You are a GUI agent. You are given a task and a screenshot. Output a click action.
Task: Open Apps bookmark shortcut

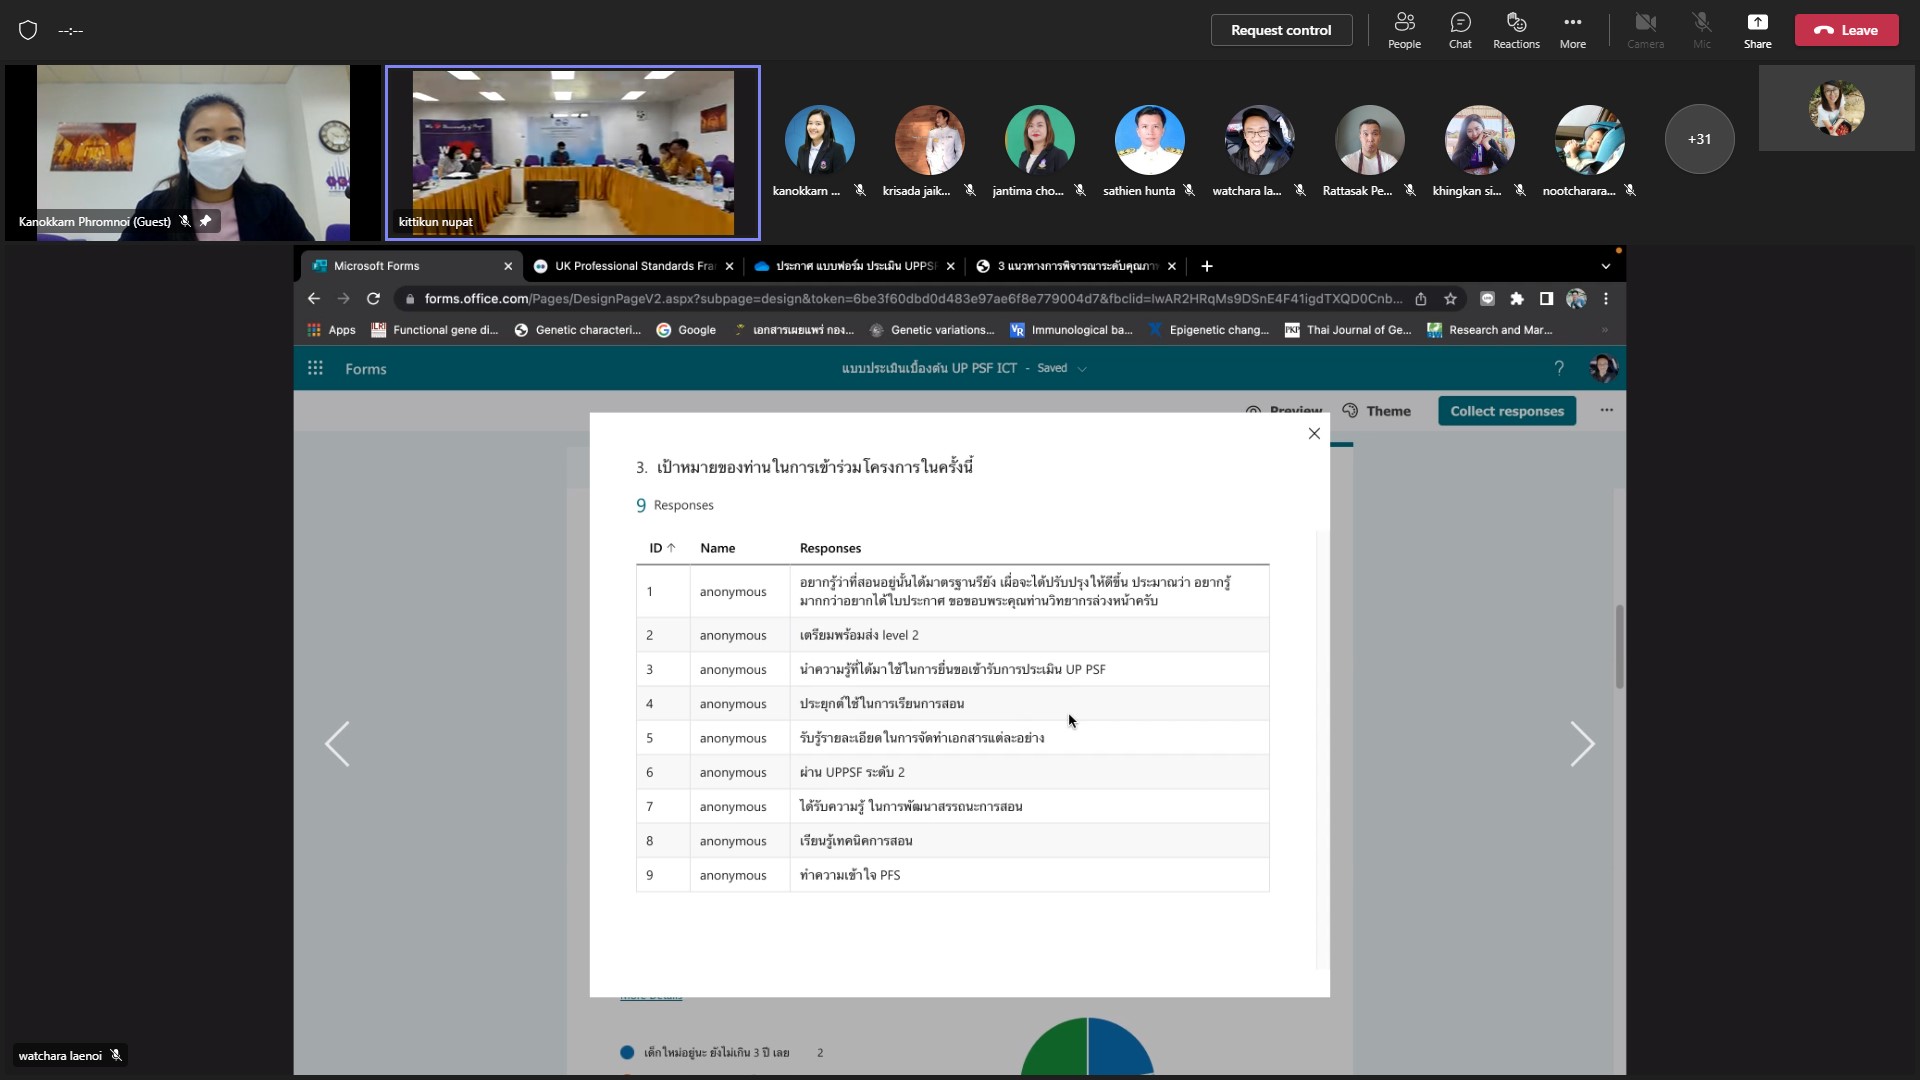(x=332, y=330)
